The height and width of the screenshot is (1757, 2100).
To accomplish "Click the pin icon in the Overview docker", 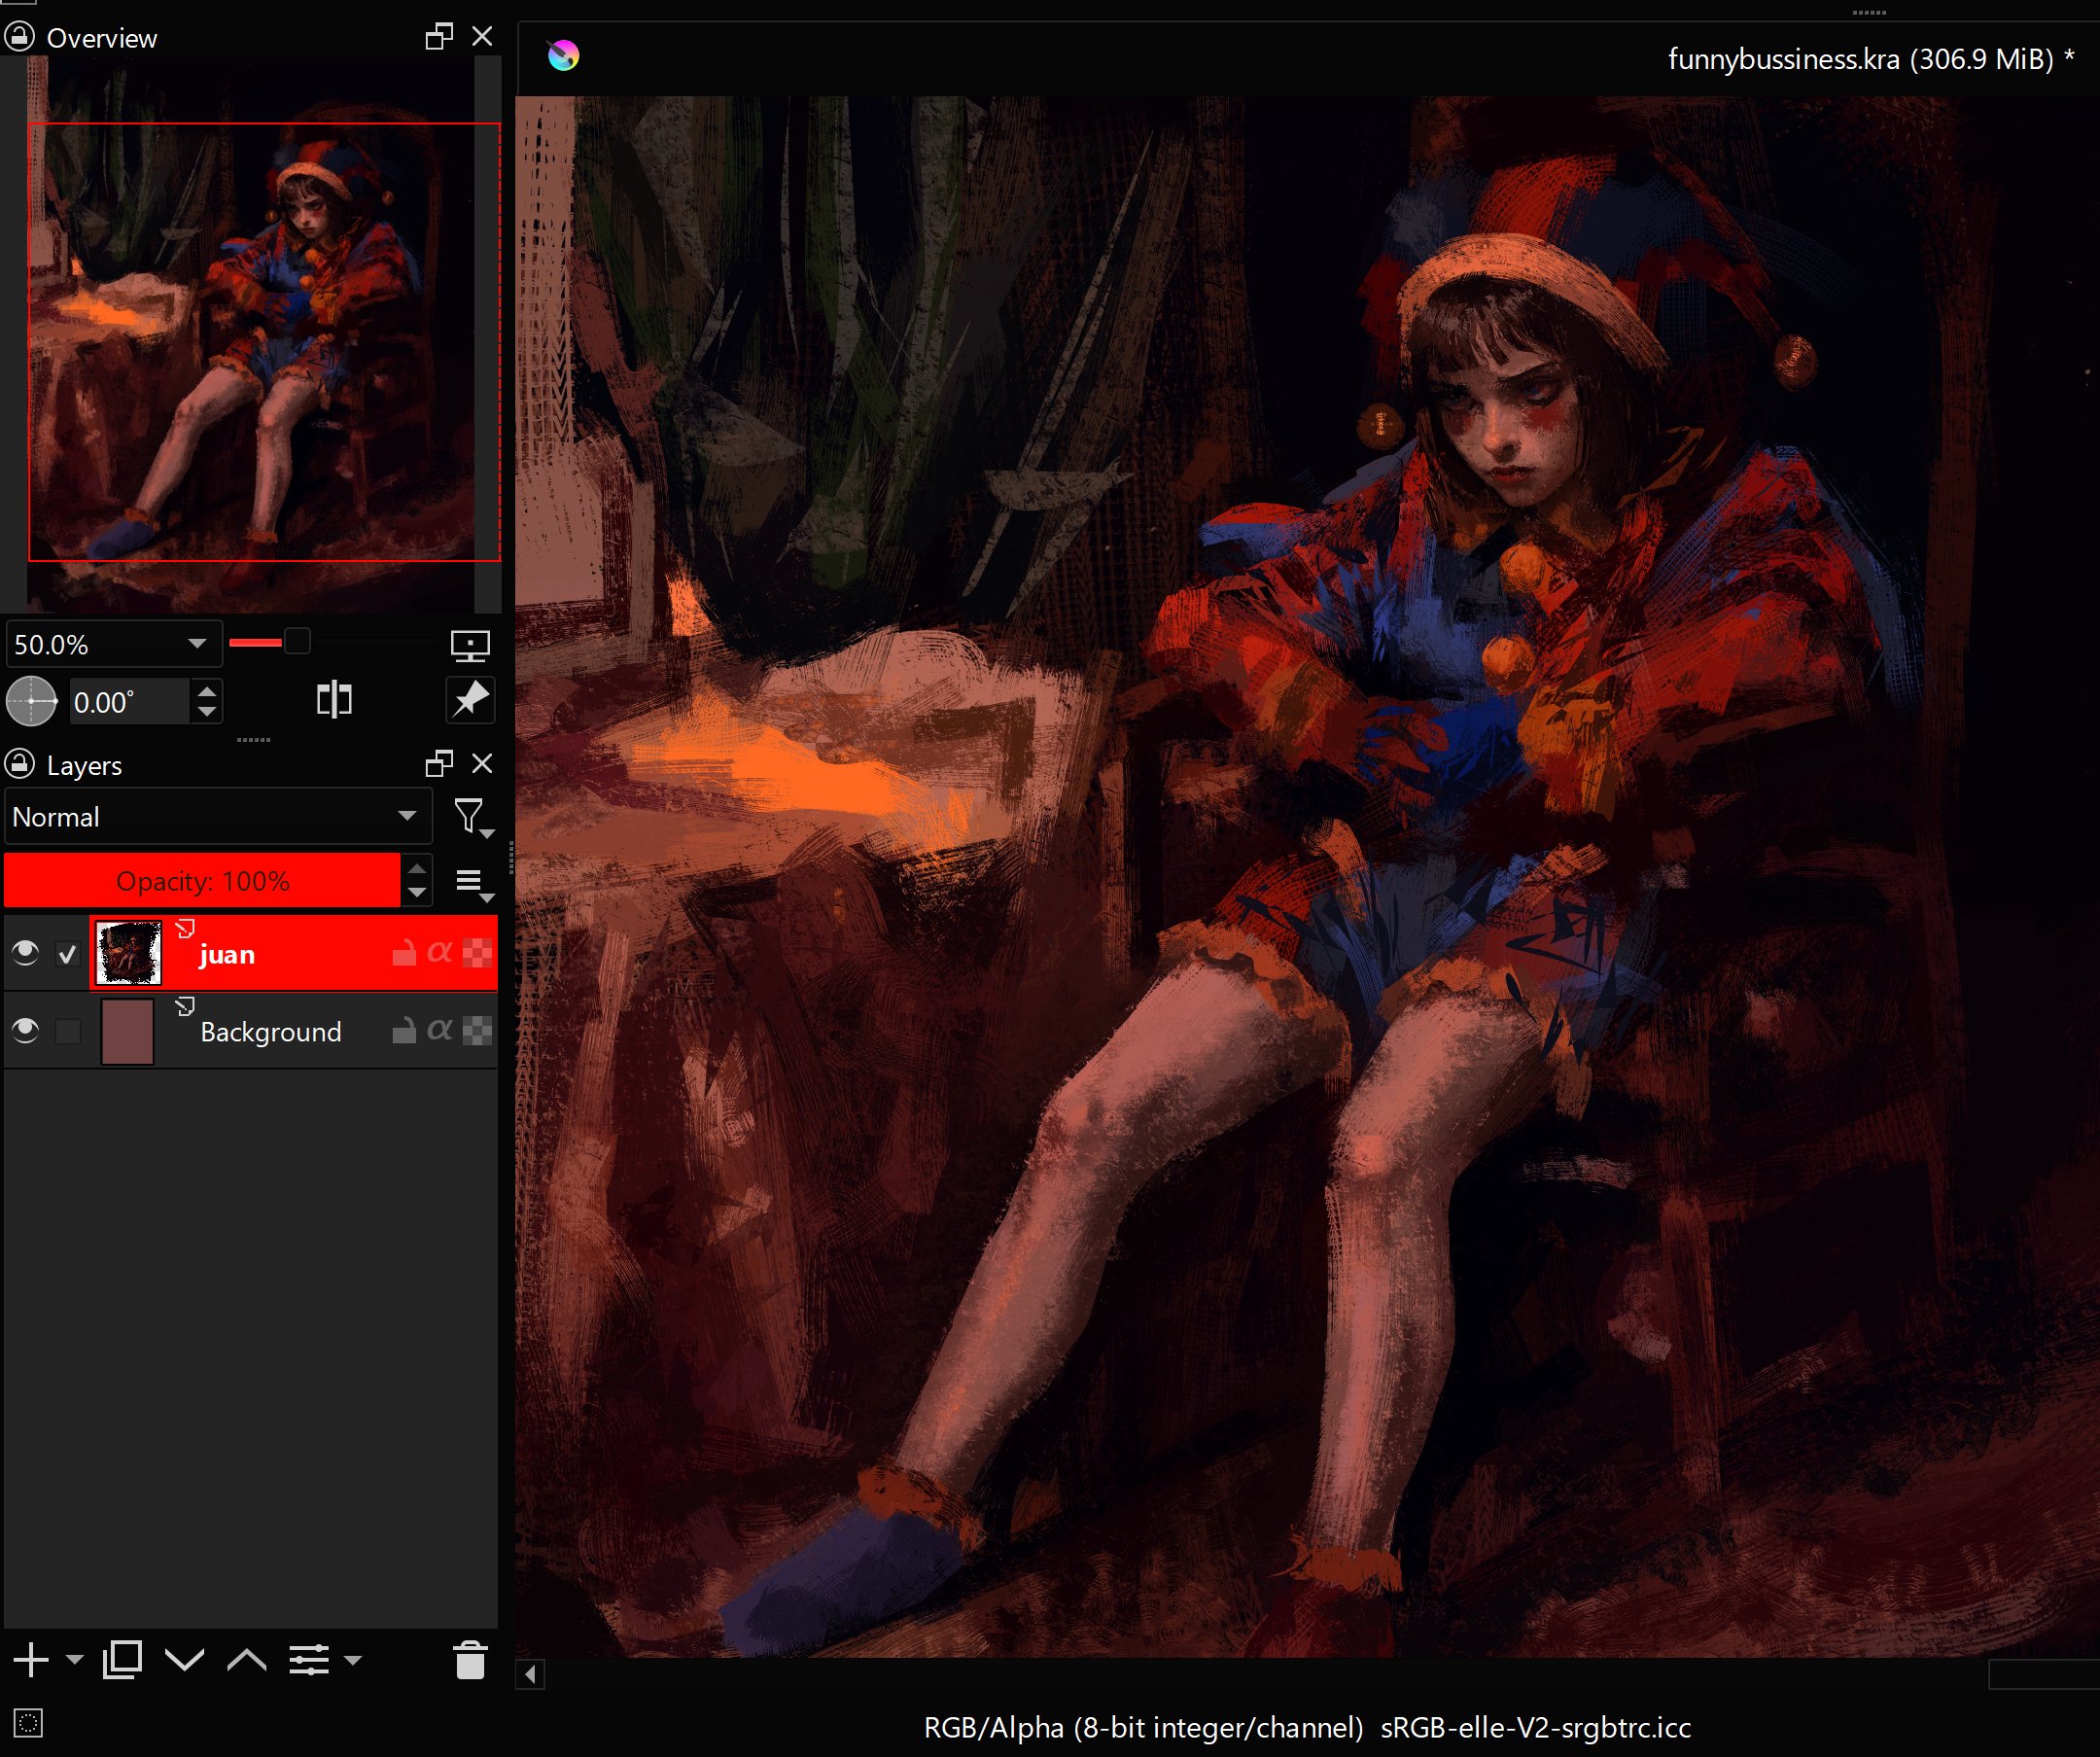I will point(470,699).
